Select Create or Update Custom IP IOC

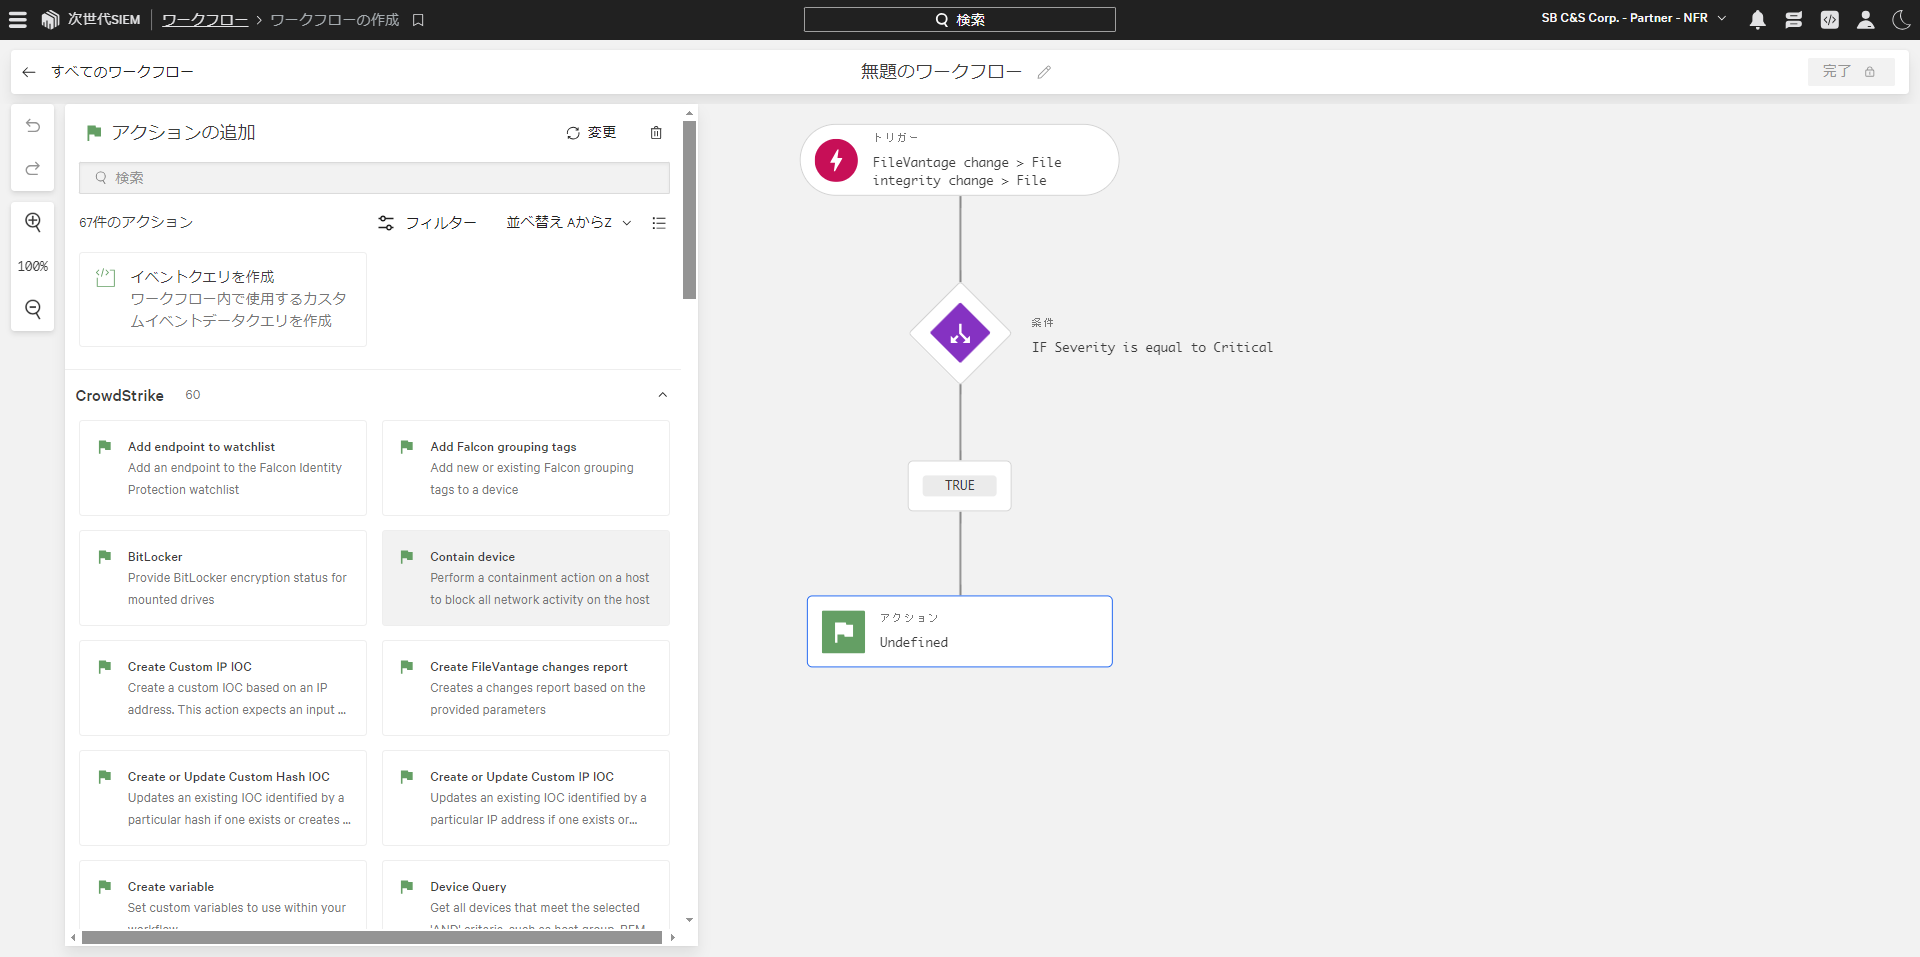(526, 798)
